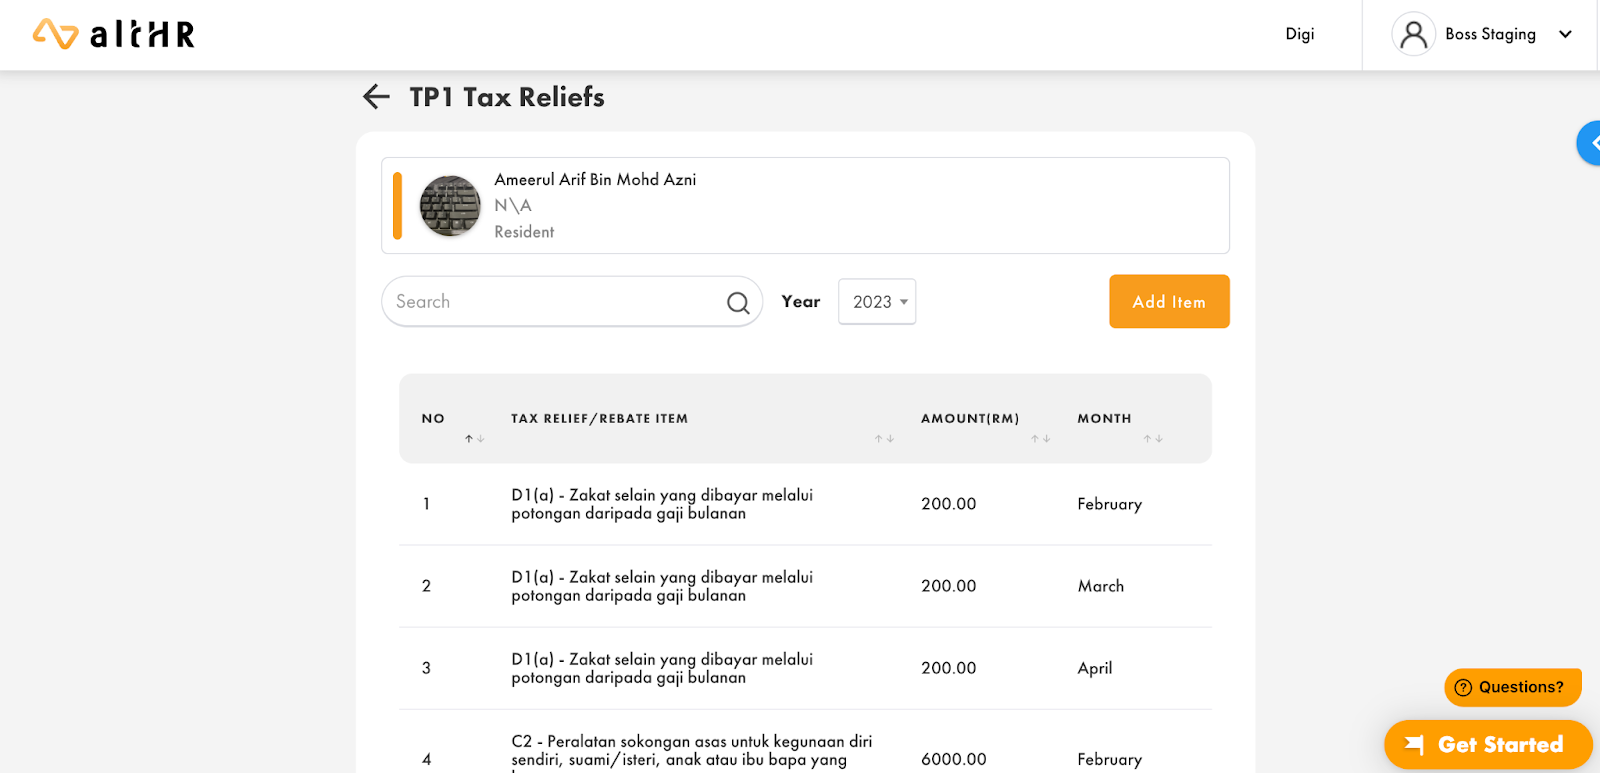
Task: Click Ameerul Arif's profile photo
Action: tap(449, 205)
